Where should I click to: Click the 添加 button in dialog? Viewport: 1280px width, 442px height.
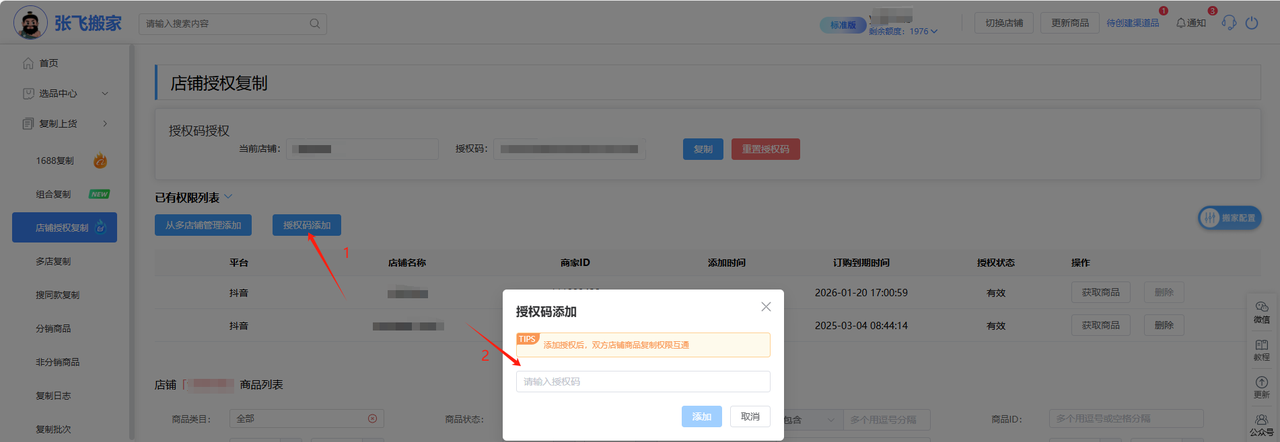(702, 416)
